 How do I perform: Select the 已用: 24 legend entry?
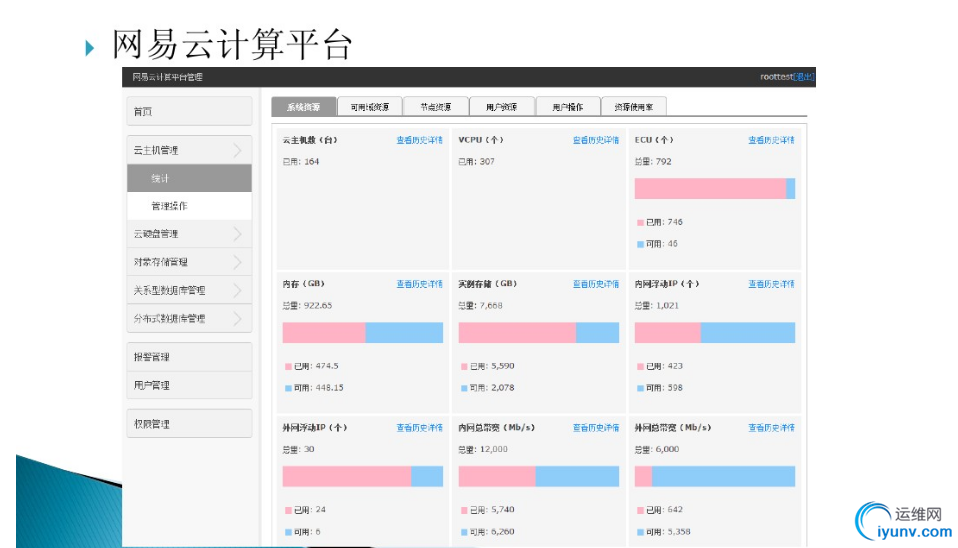(x=305, y=510)
